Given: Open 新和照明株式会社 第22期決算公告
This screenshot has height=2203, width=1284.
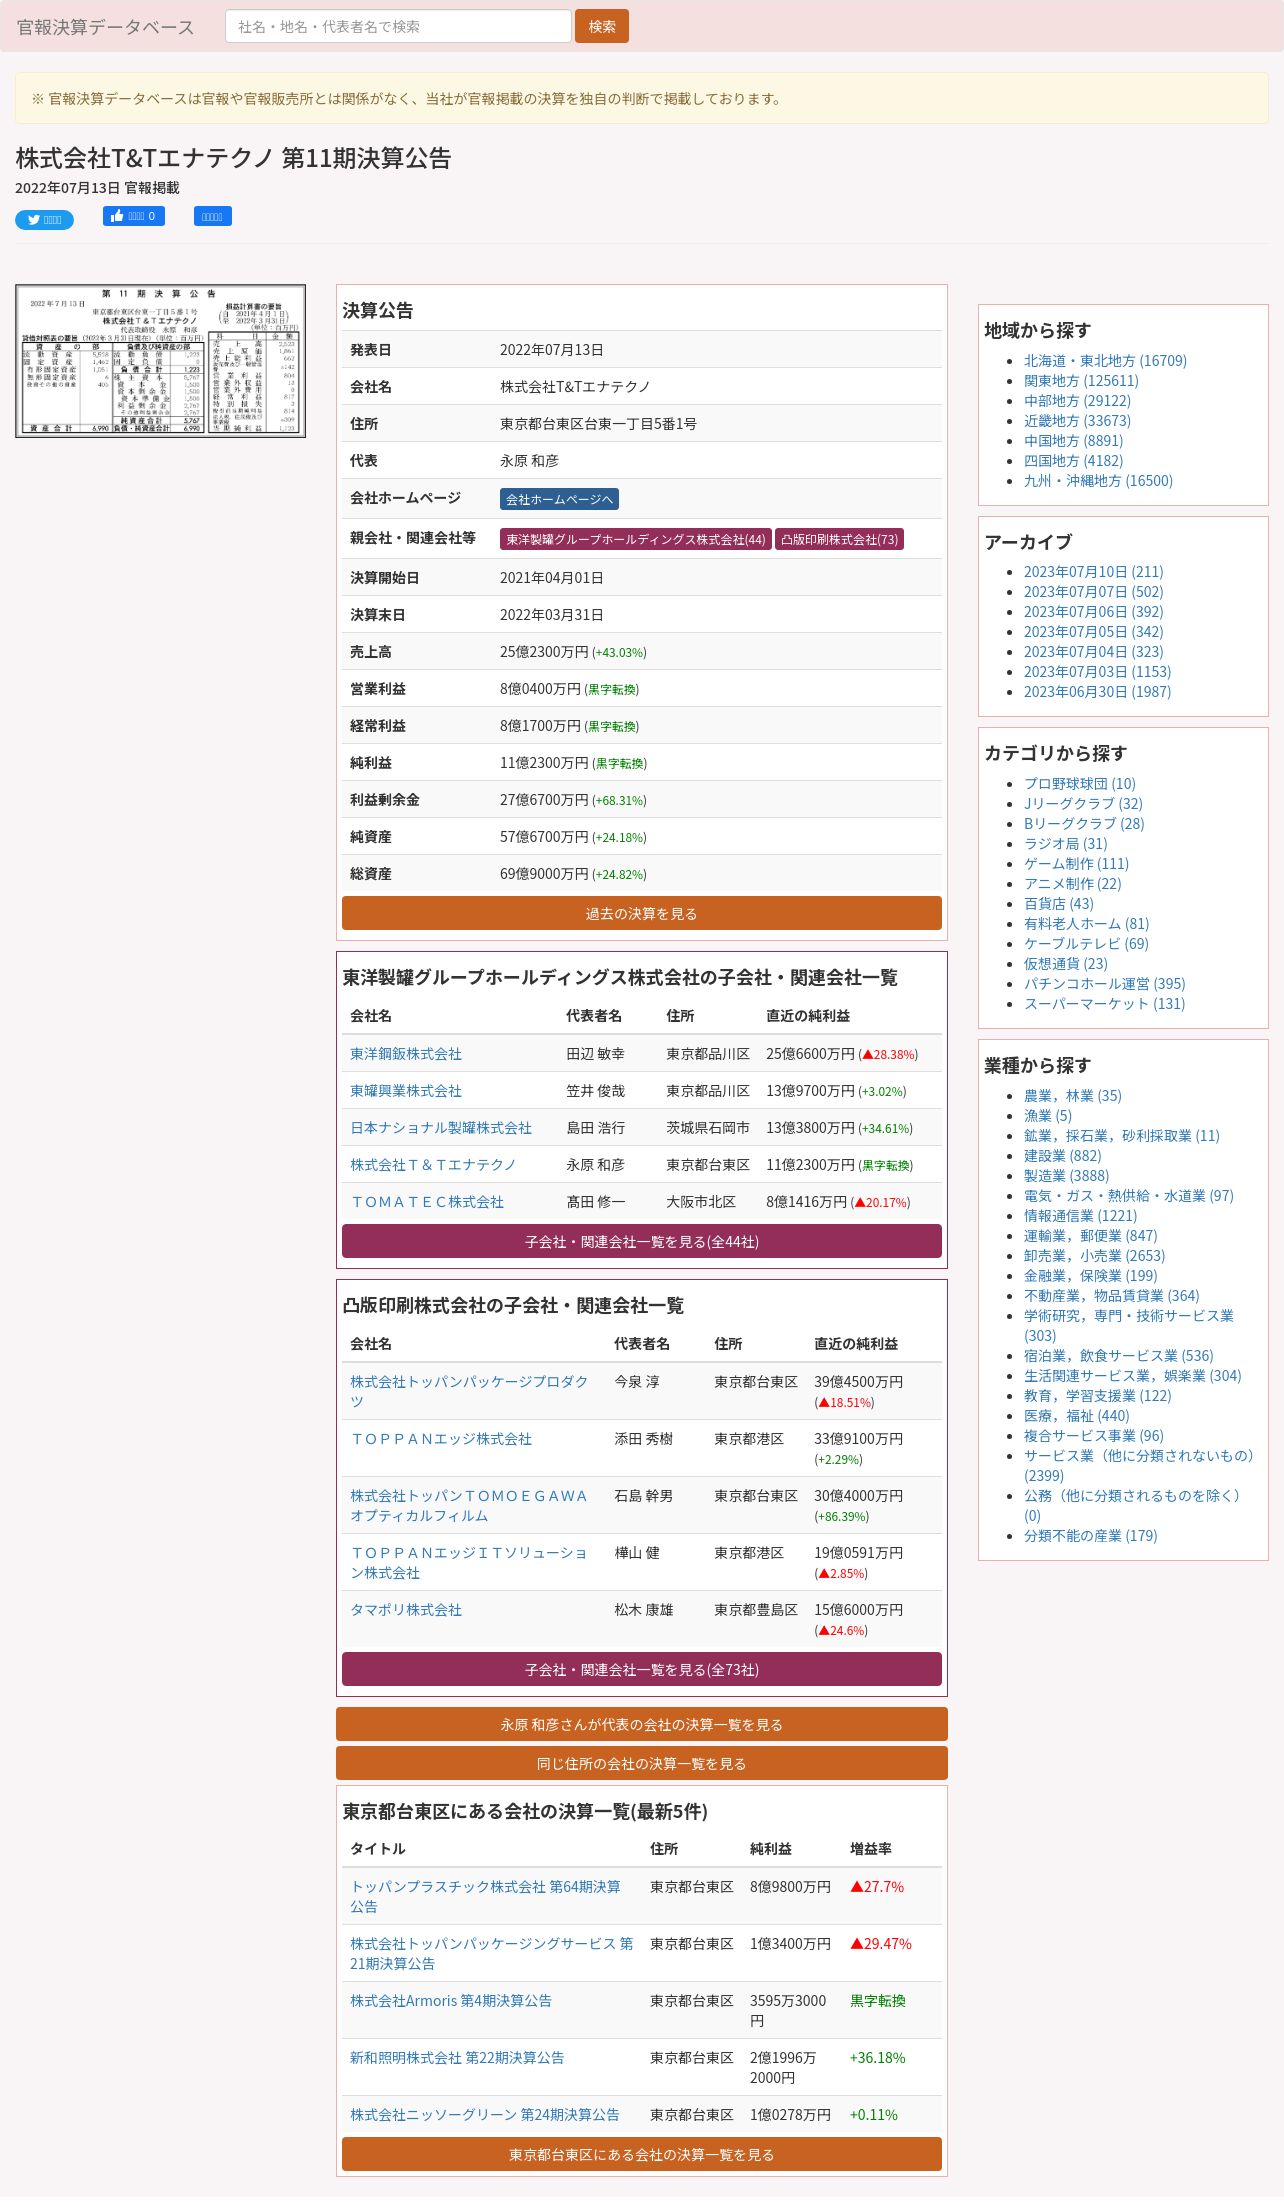Looking at the screenshot, I should point(457,2058).
